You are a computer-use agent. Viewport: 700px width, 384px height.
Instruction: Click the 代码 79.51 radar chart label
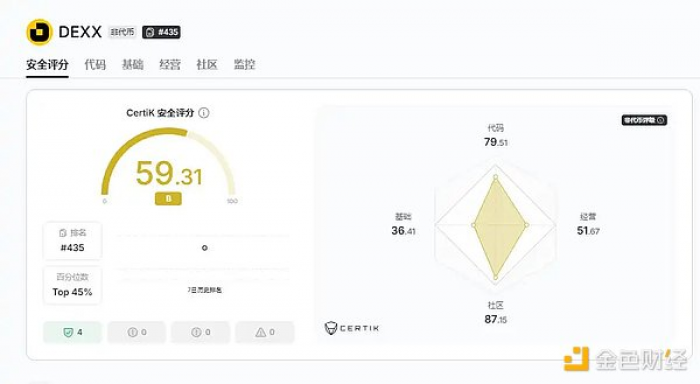tap(496, 136)
